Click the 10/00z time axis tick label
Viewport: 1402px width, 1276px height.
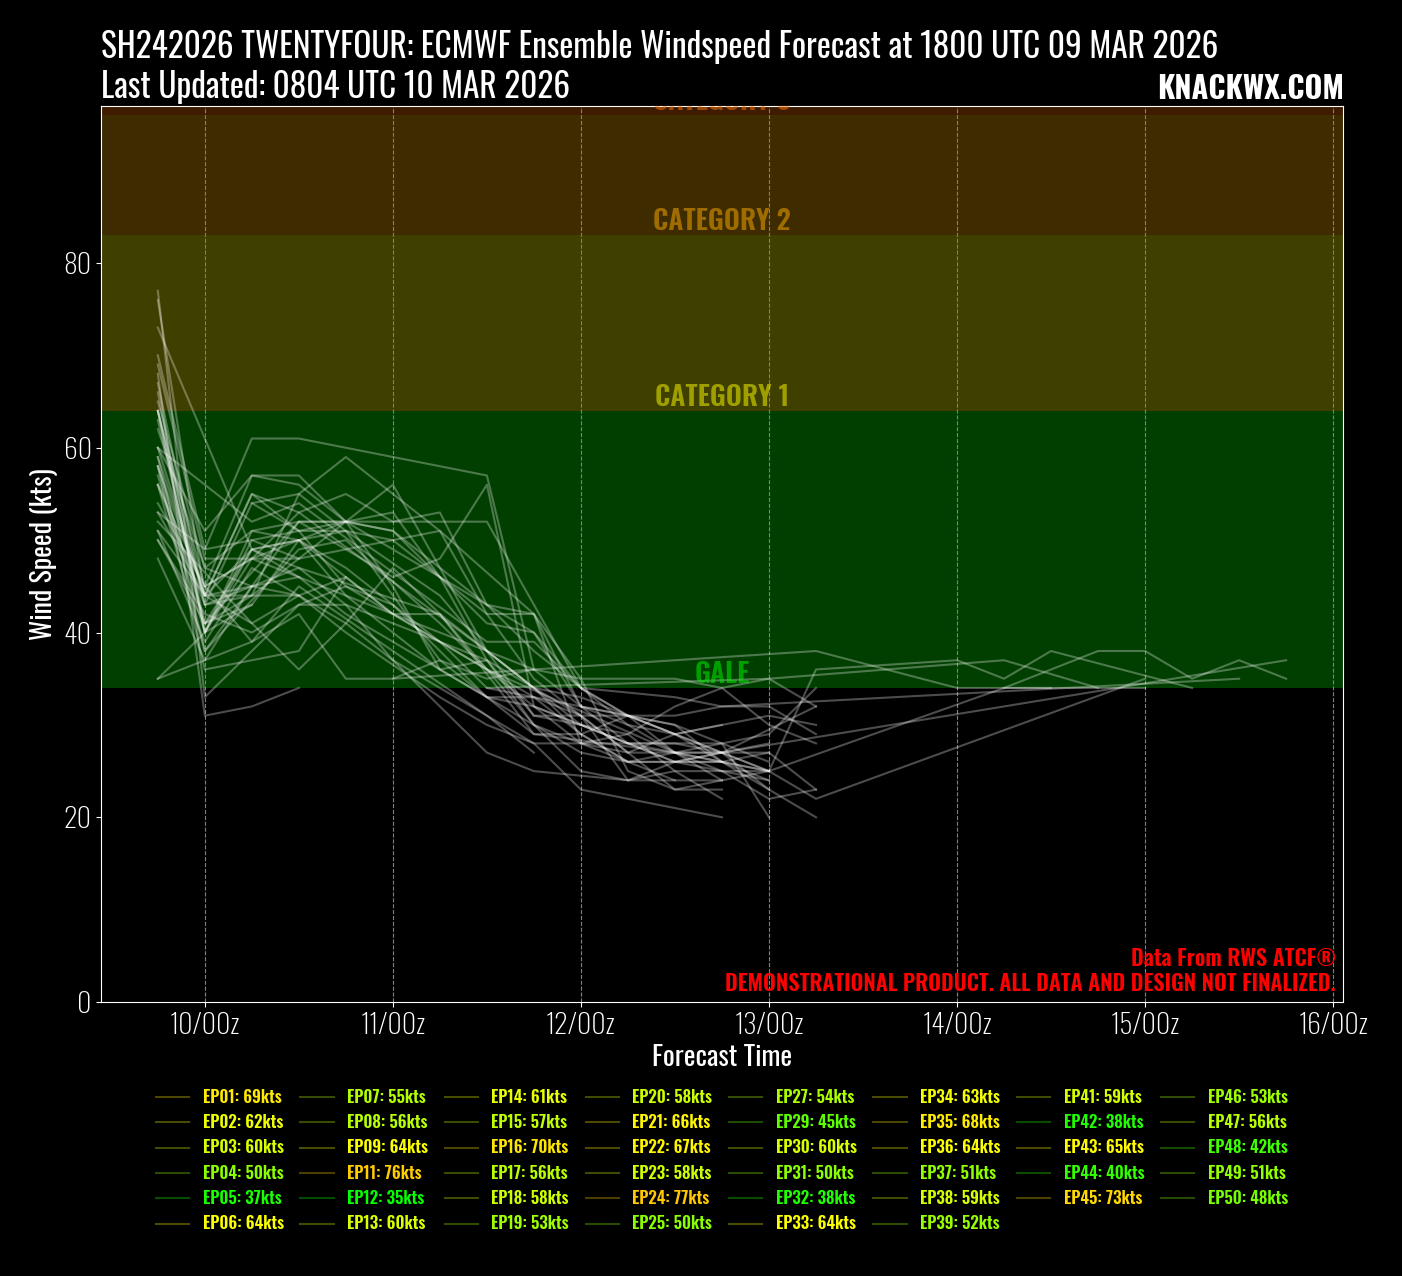pyautogui.click(x=205, y=1024)
